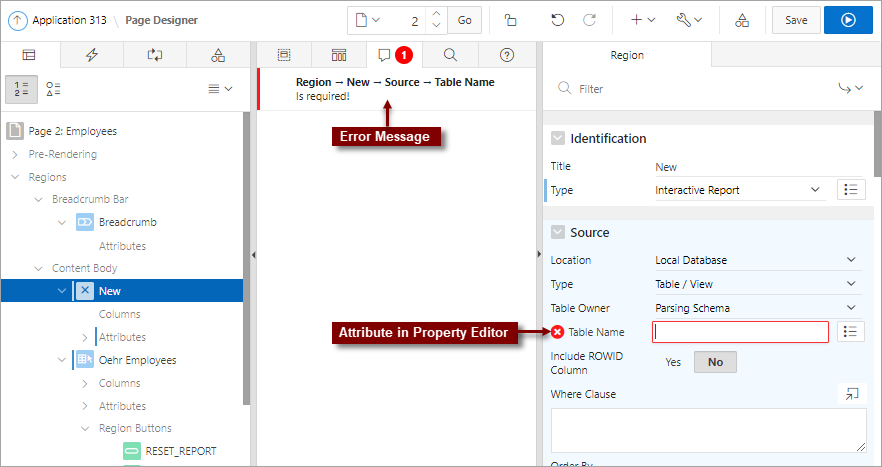
Task: Click the property Filter search field
Action: click(692, 89)
